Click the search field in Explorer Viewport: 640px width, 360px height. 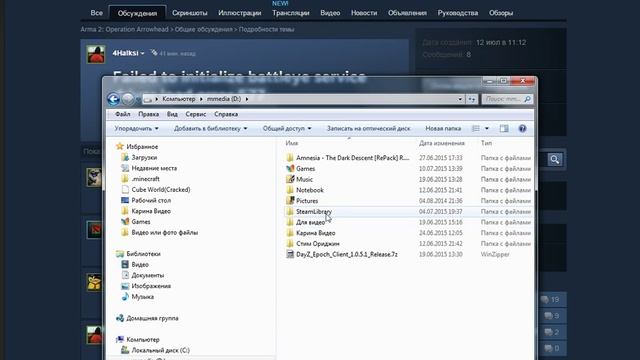[508, 99]
